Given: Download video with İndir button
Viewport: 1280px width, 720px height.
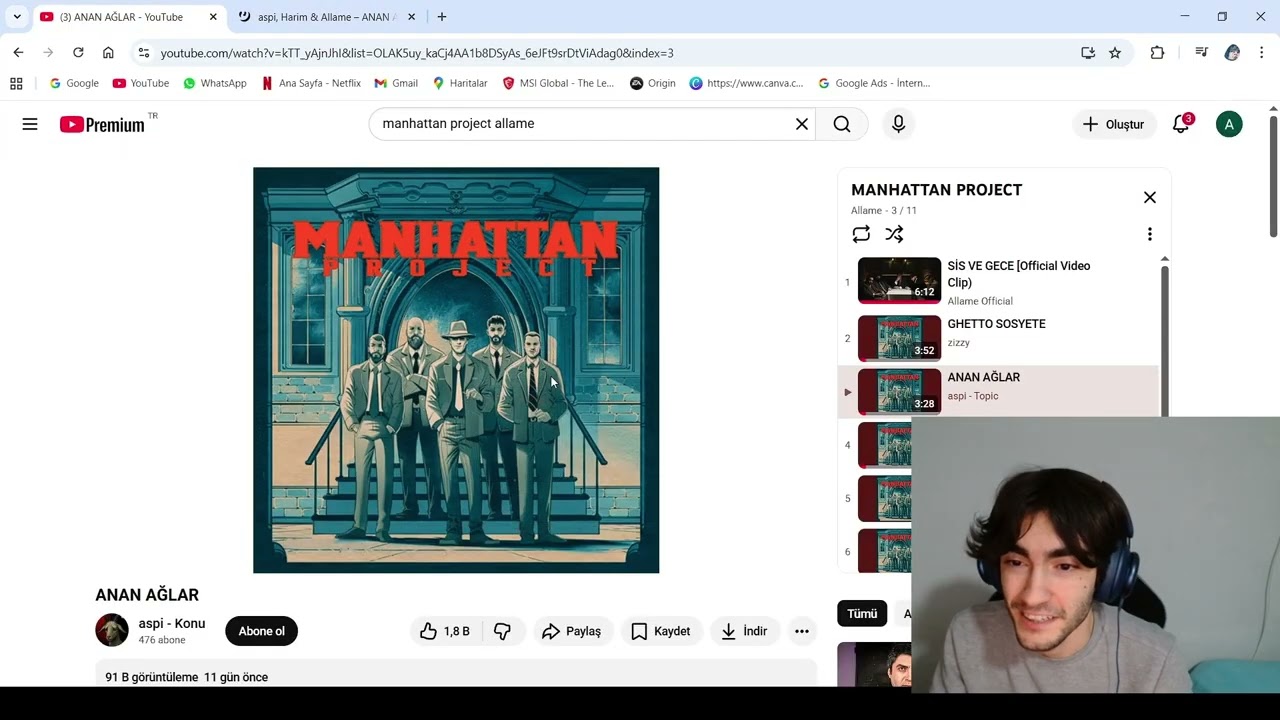Looking at the screenshot, I should tap(744, 631).
